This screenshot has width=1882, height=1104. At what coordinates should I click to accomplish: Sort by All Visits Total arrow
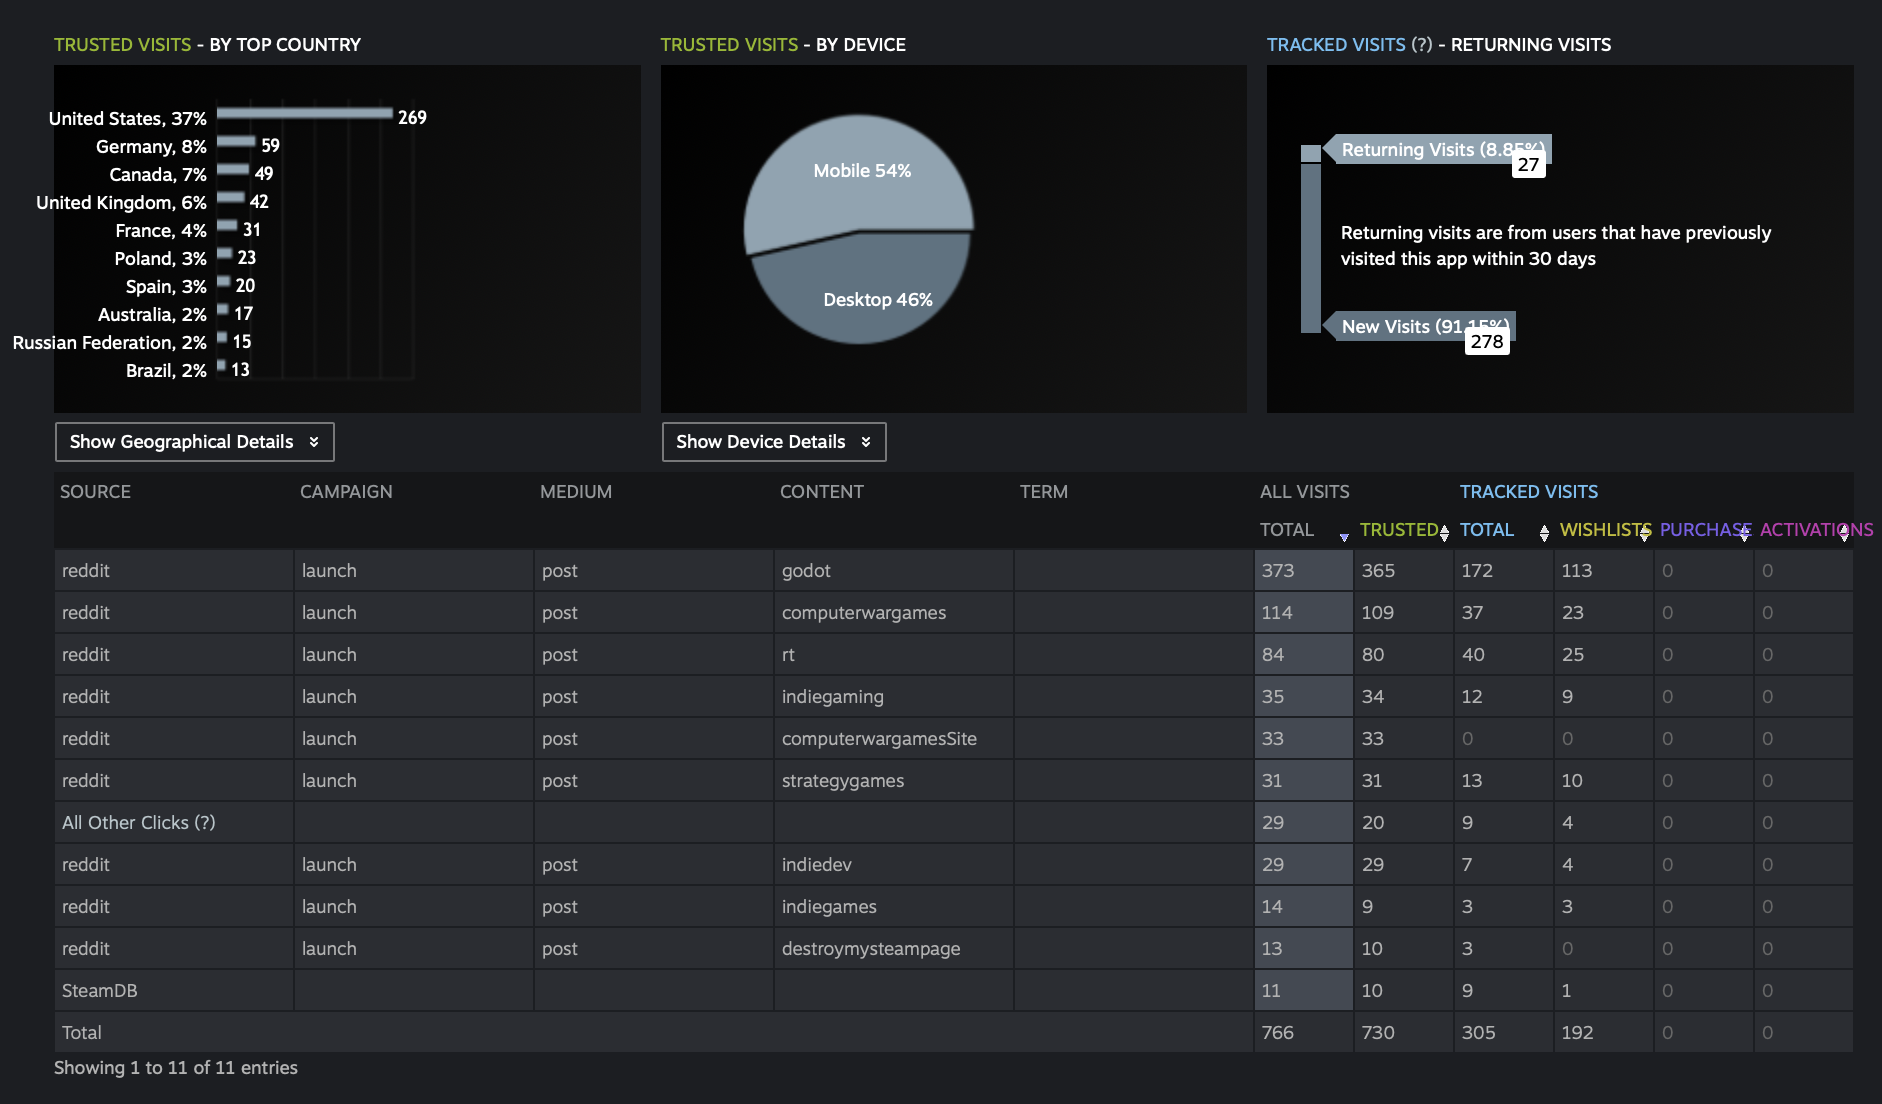click(1344, 536)
